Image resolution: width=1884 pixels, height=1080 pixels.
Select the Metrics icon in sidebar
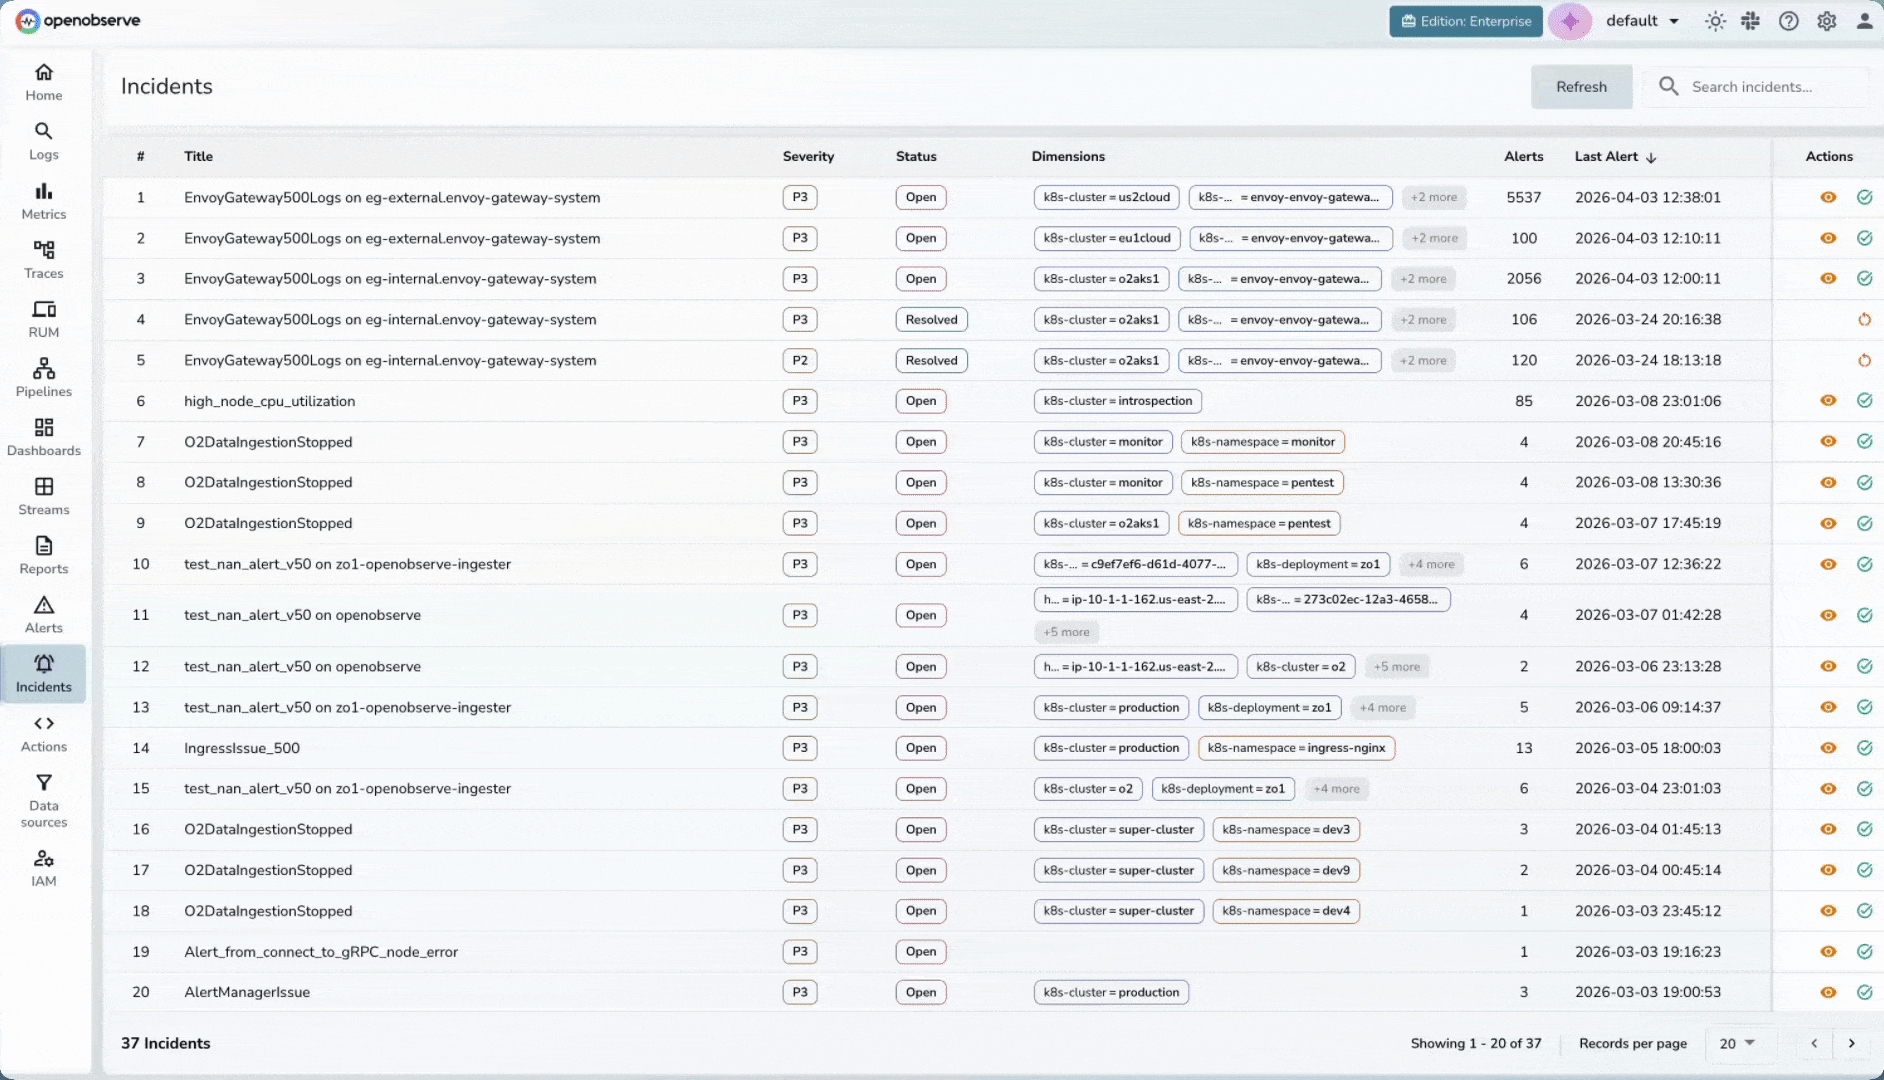(x=43, y=199)
